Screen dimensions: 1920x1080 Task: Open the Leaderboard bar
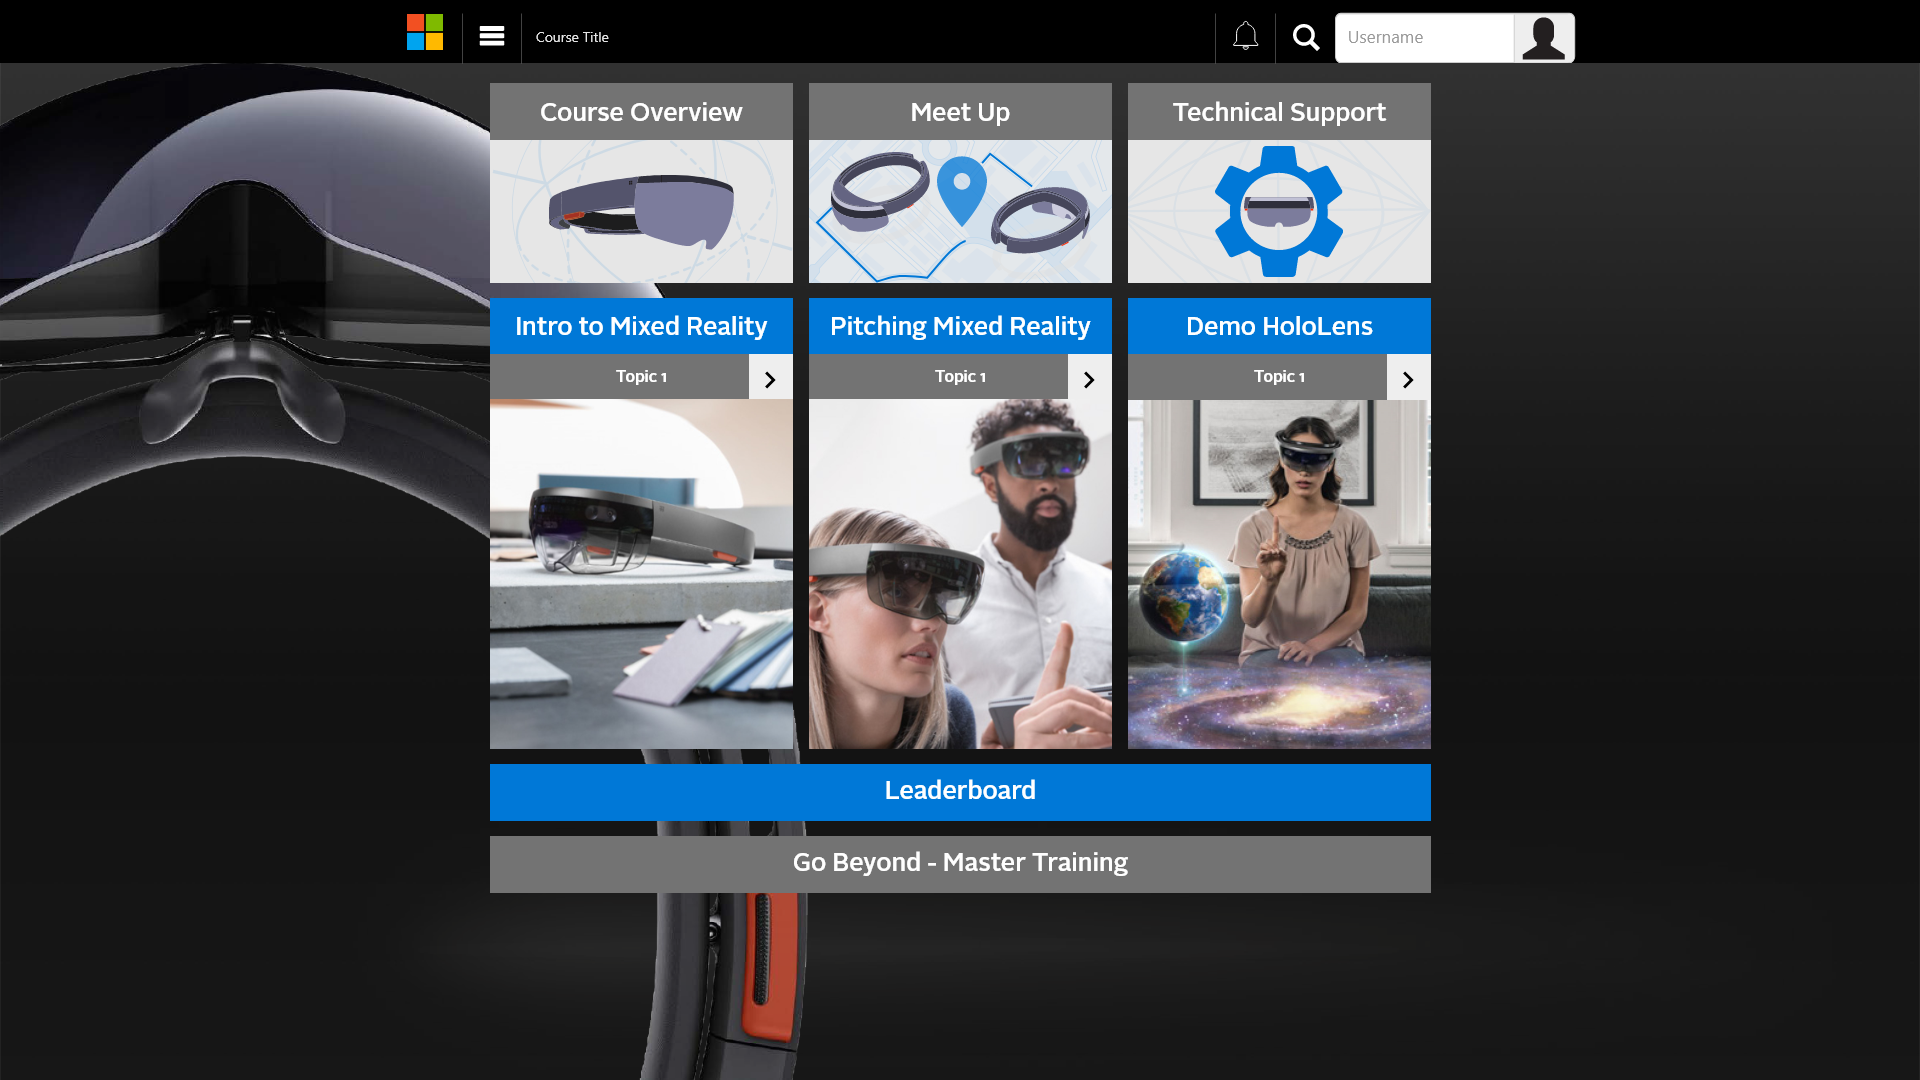960,792
